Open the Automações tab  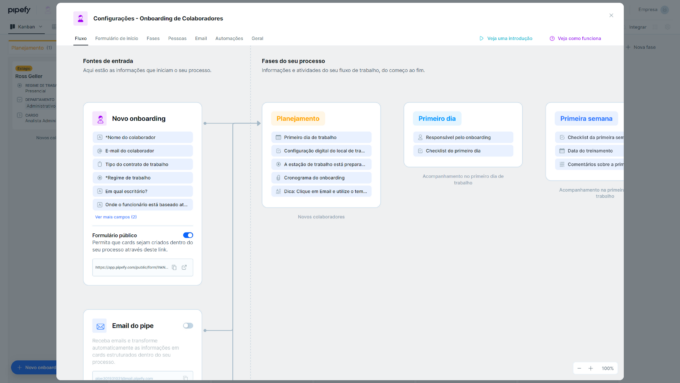pos(229,39)
